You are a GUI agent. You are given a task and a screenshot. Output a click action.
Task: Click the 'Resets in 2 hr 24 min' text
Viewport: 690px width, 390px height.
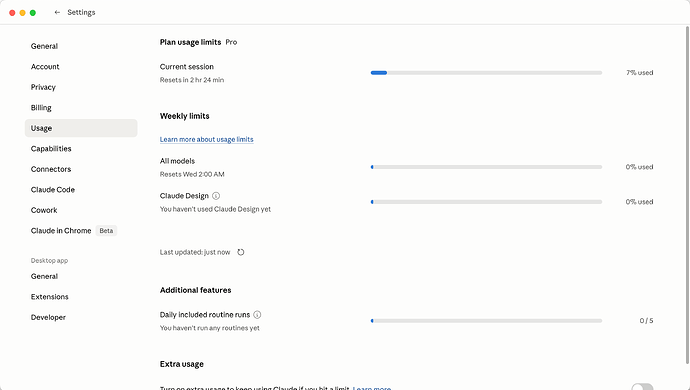coord(192,80)
